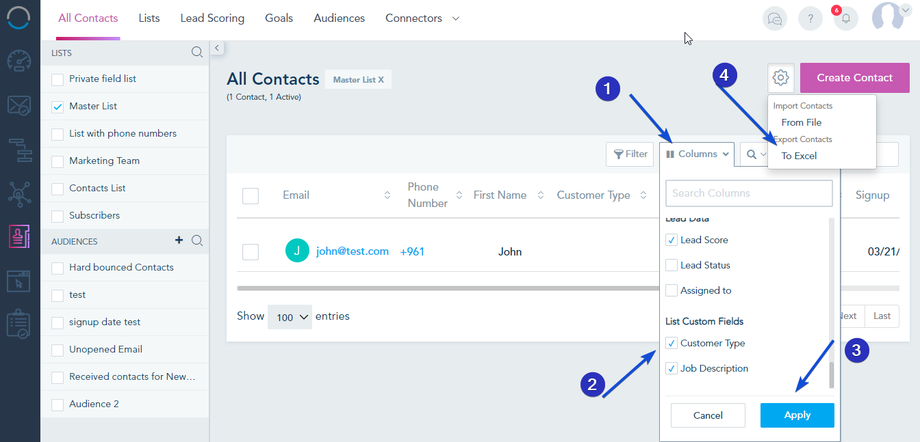Screen dimensions: 920x442
Task: Select To Excel export option
Action: [799, 156]
